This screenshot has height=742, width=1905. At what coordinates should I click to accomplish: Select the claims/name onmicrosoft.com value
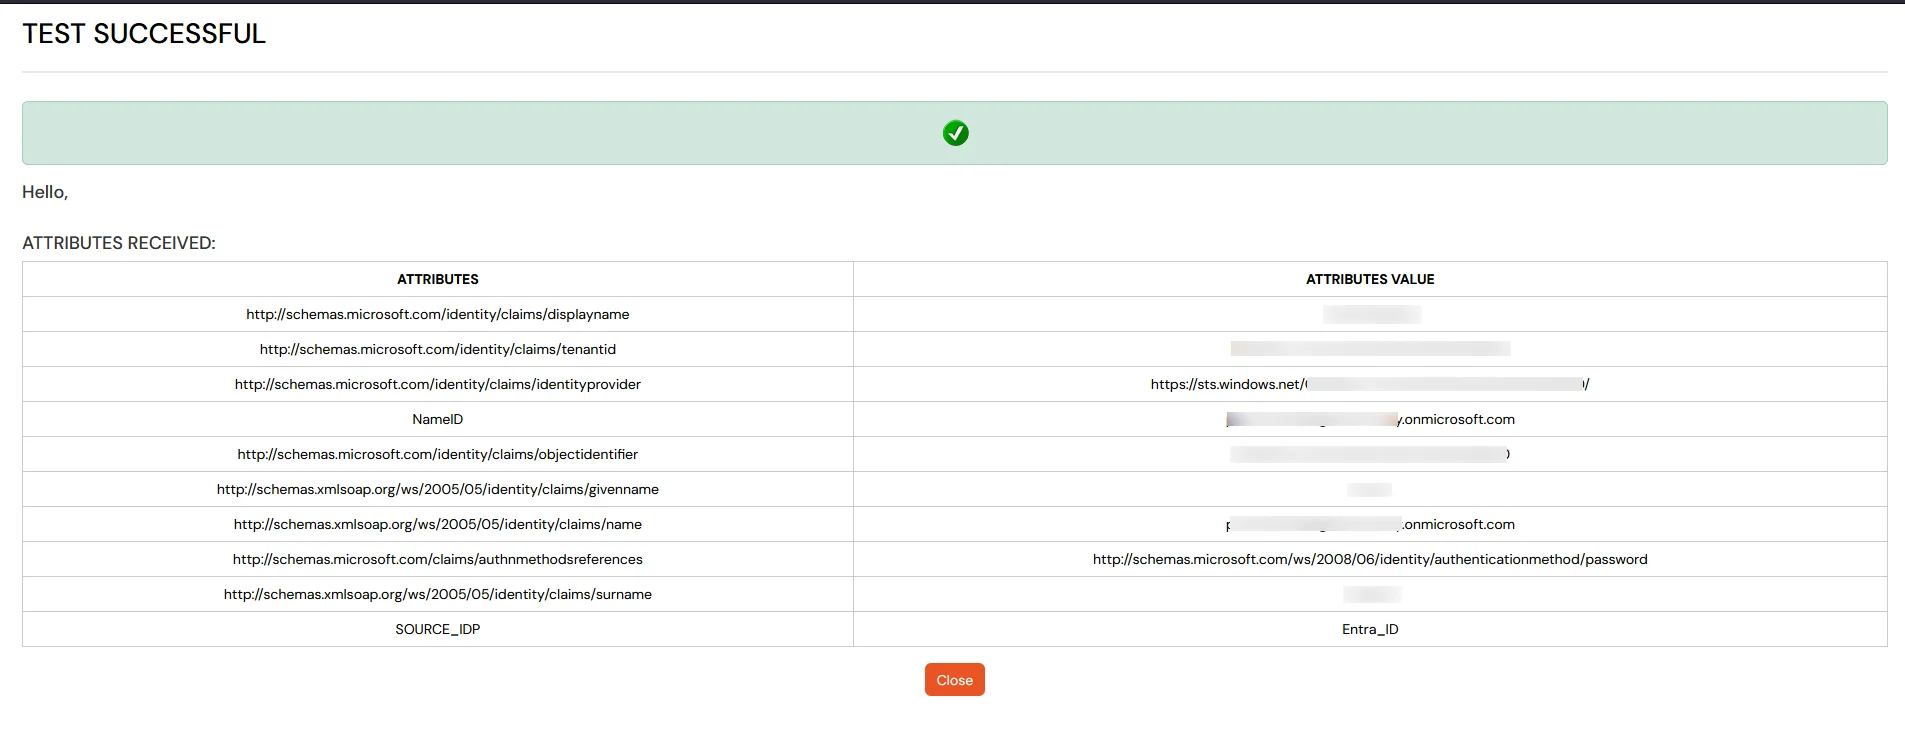tap(1370, 524)
